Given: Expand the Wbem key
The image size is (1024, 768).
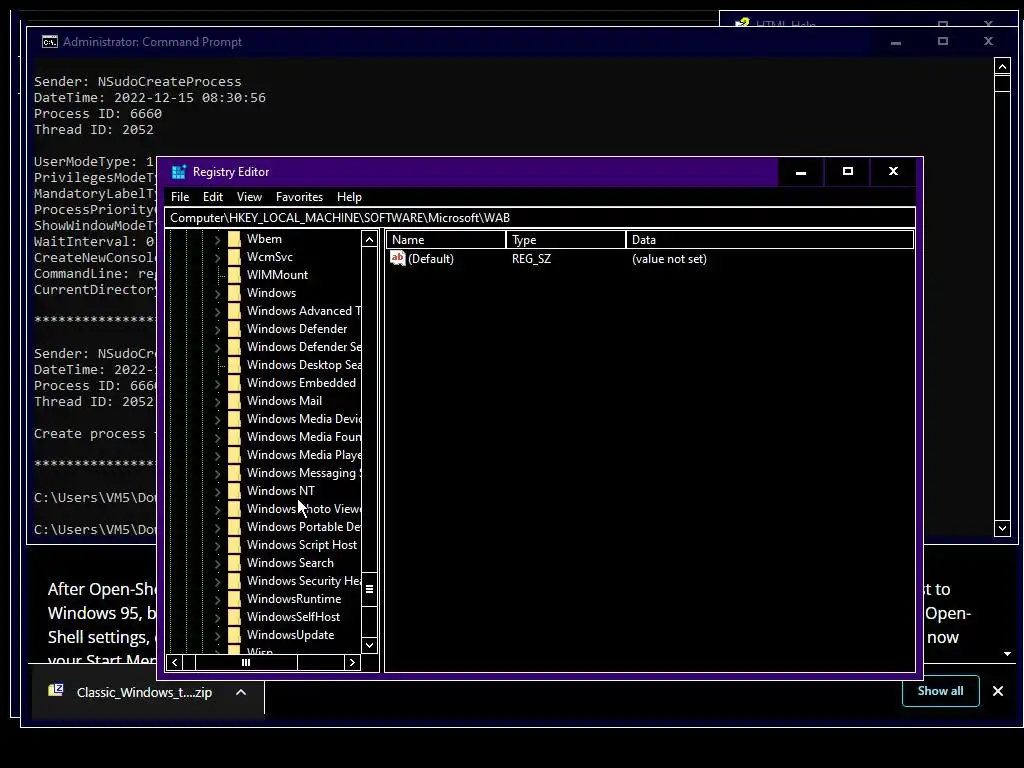Looking at the screenshot, I should pos(217,240).
